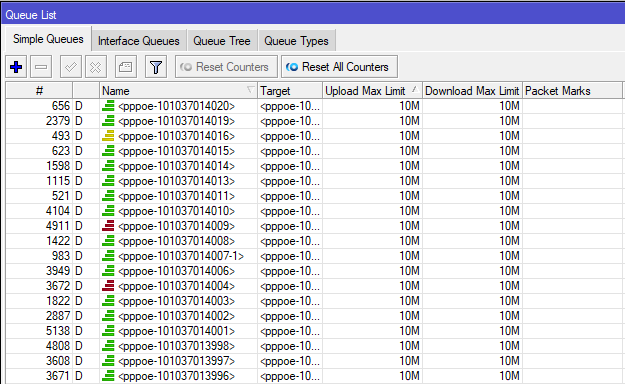
Task: Click red queue icon of pppoe-10103714004
Action: [108, 286]
